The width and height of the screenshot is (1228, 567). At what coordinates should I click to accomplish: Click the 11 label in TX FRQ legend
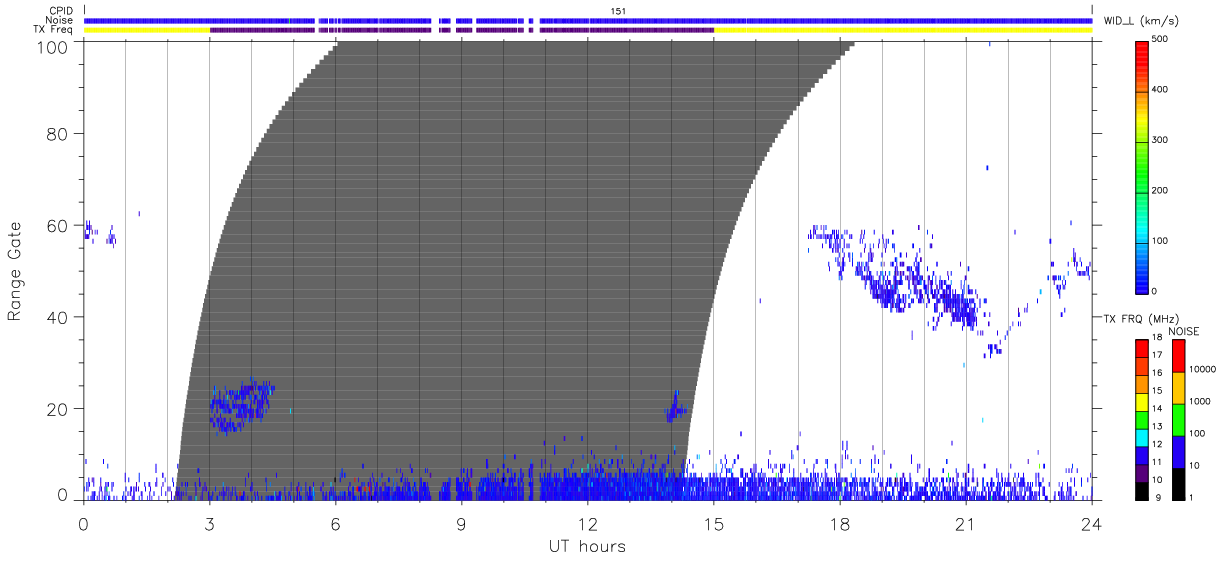pyautogui.click(x=1159, y=463)
